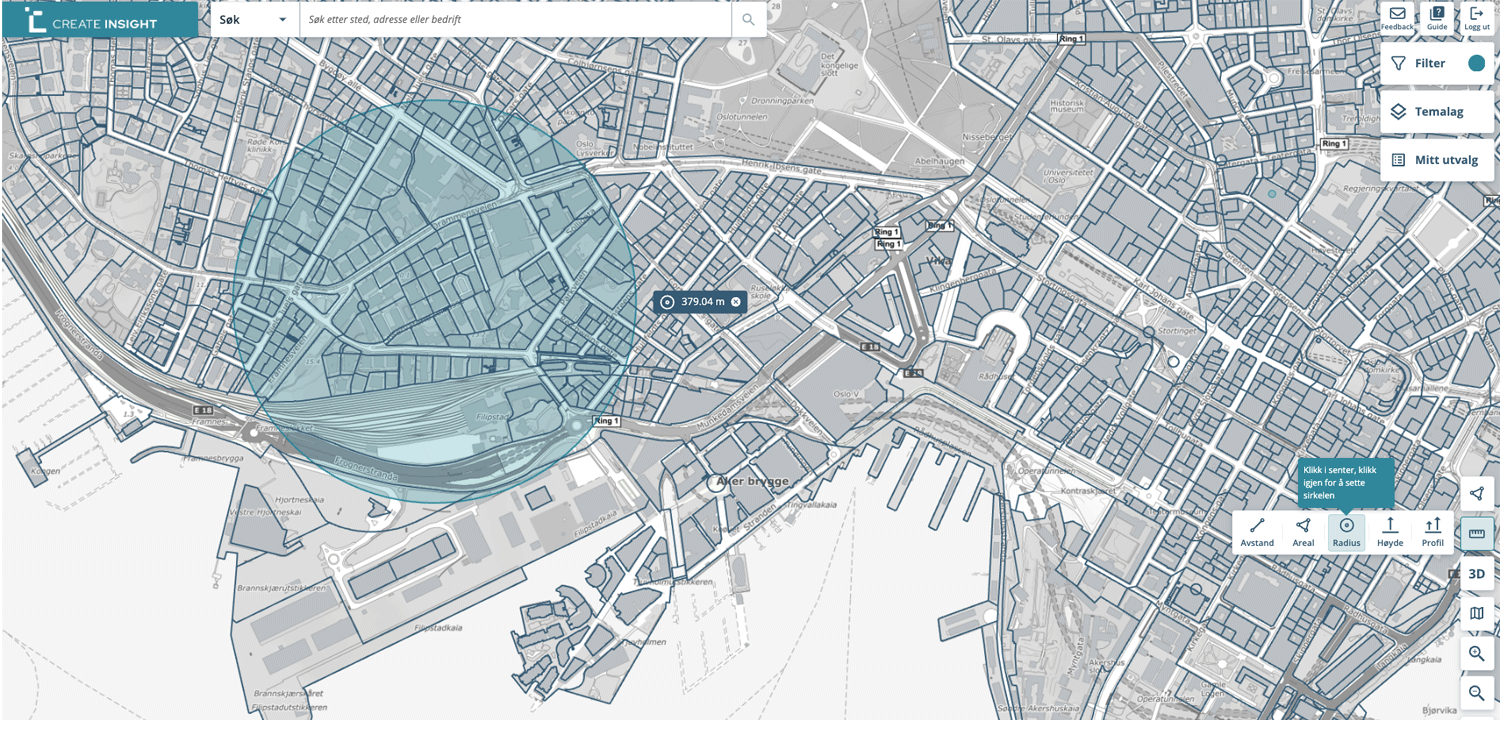The height and width of the screenshot is (750, 1500).
Task: Click the Oslo V map label
Action: pyautogui.click(x=846, y=394)
